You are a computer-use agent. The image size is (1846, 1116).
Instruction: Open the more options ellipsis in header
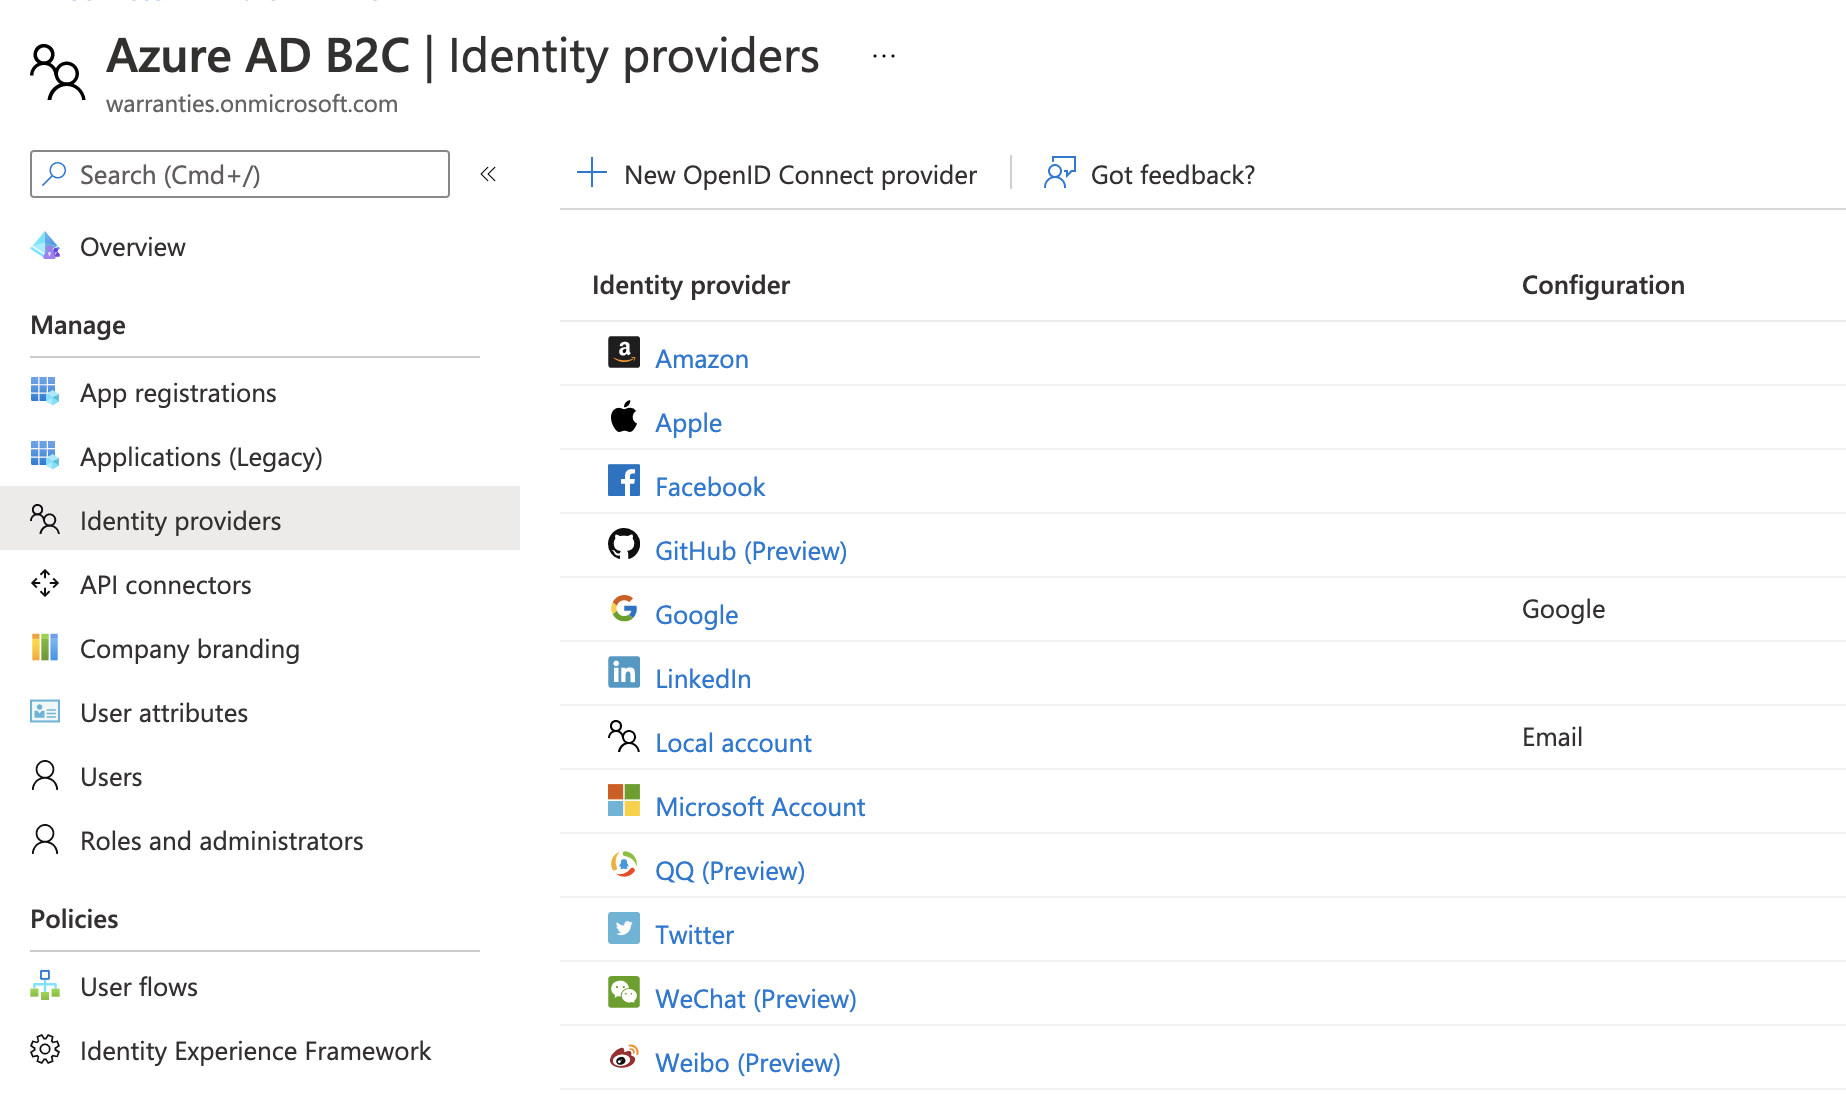pos(884,56)
